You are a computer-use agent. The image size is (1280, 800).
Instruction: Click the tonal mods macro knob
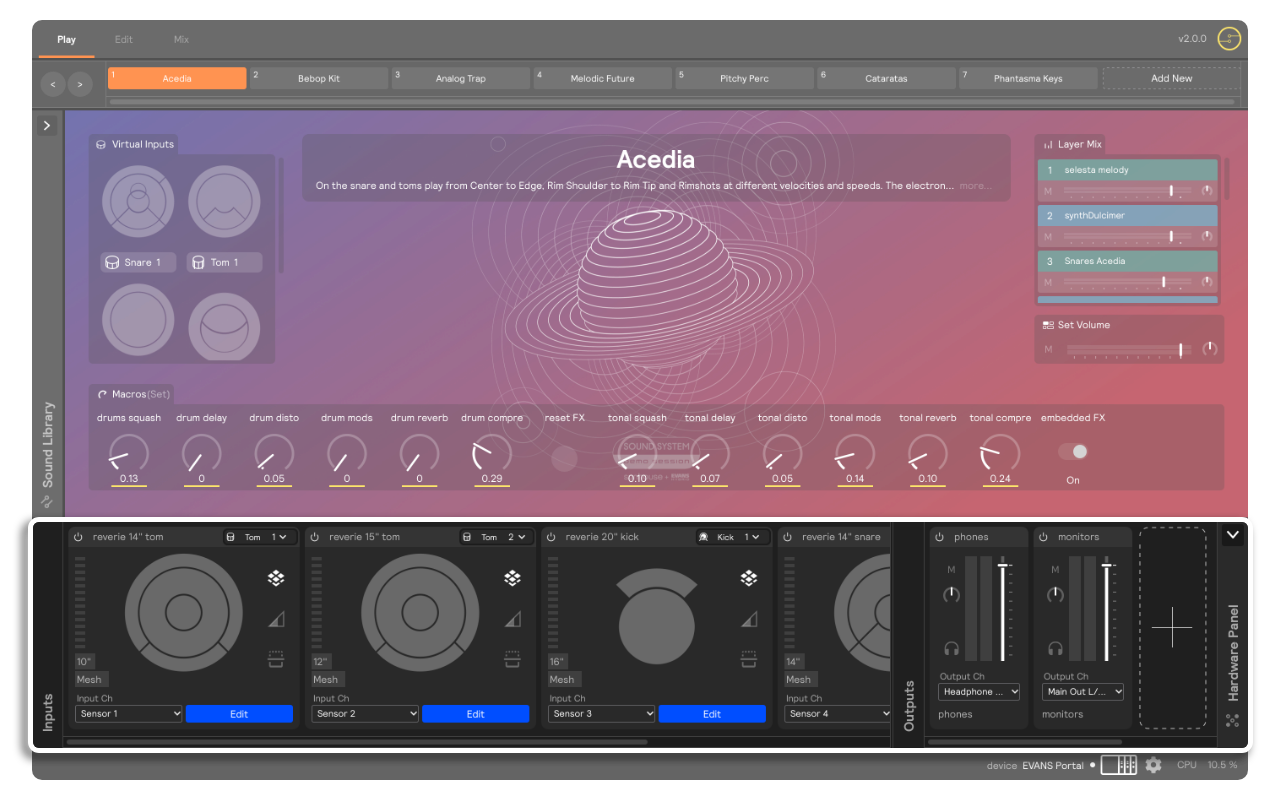pos(855,454)
